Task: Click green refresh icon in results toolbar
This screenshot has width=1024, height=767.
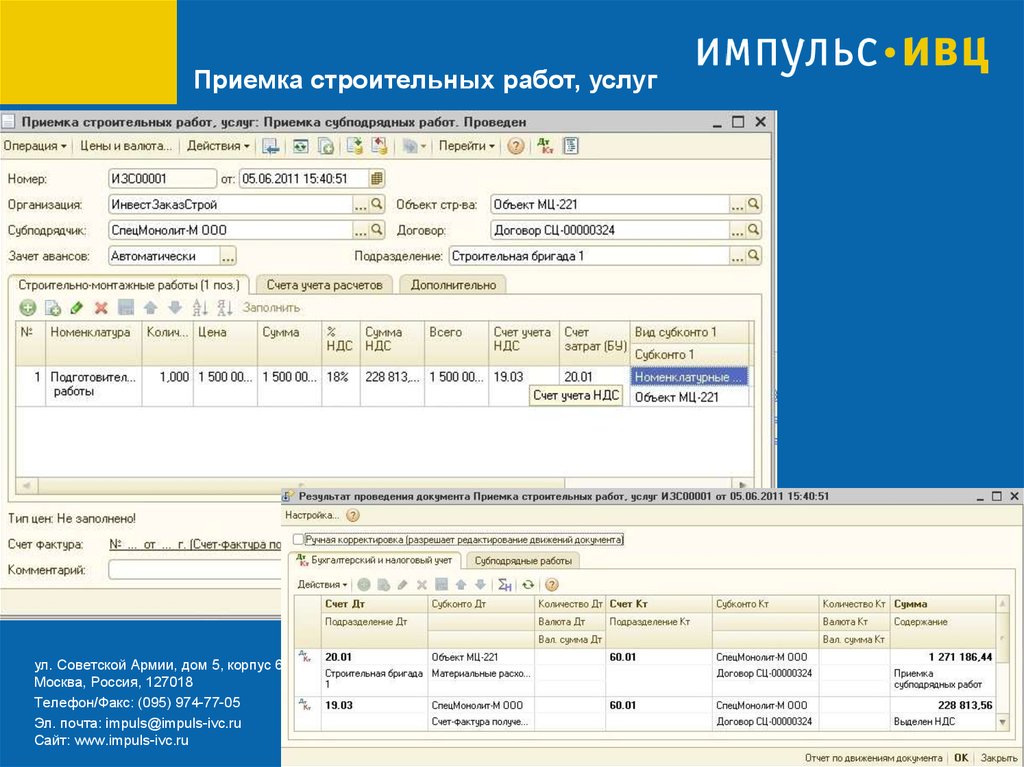Action: pos(528,585)
